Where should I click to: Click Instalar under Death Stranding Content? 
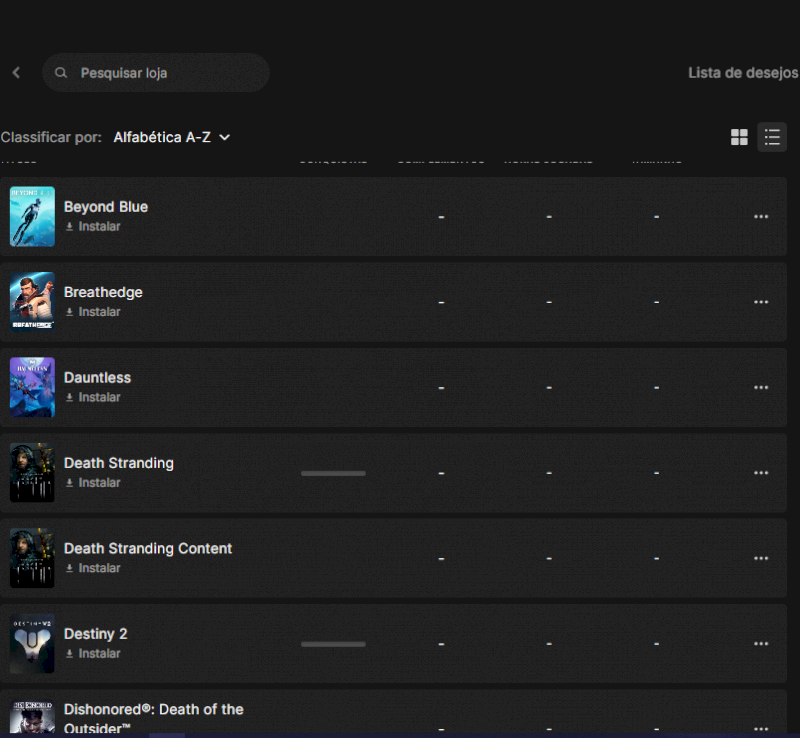pos(93,568)
